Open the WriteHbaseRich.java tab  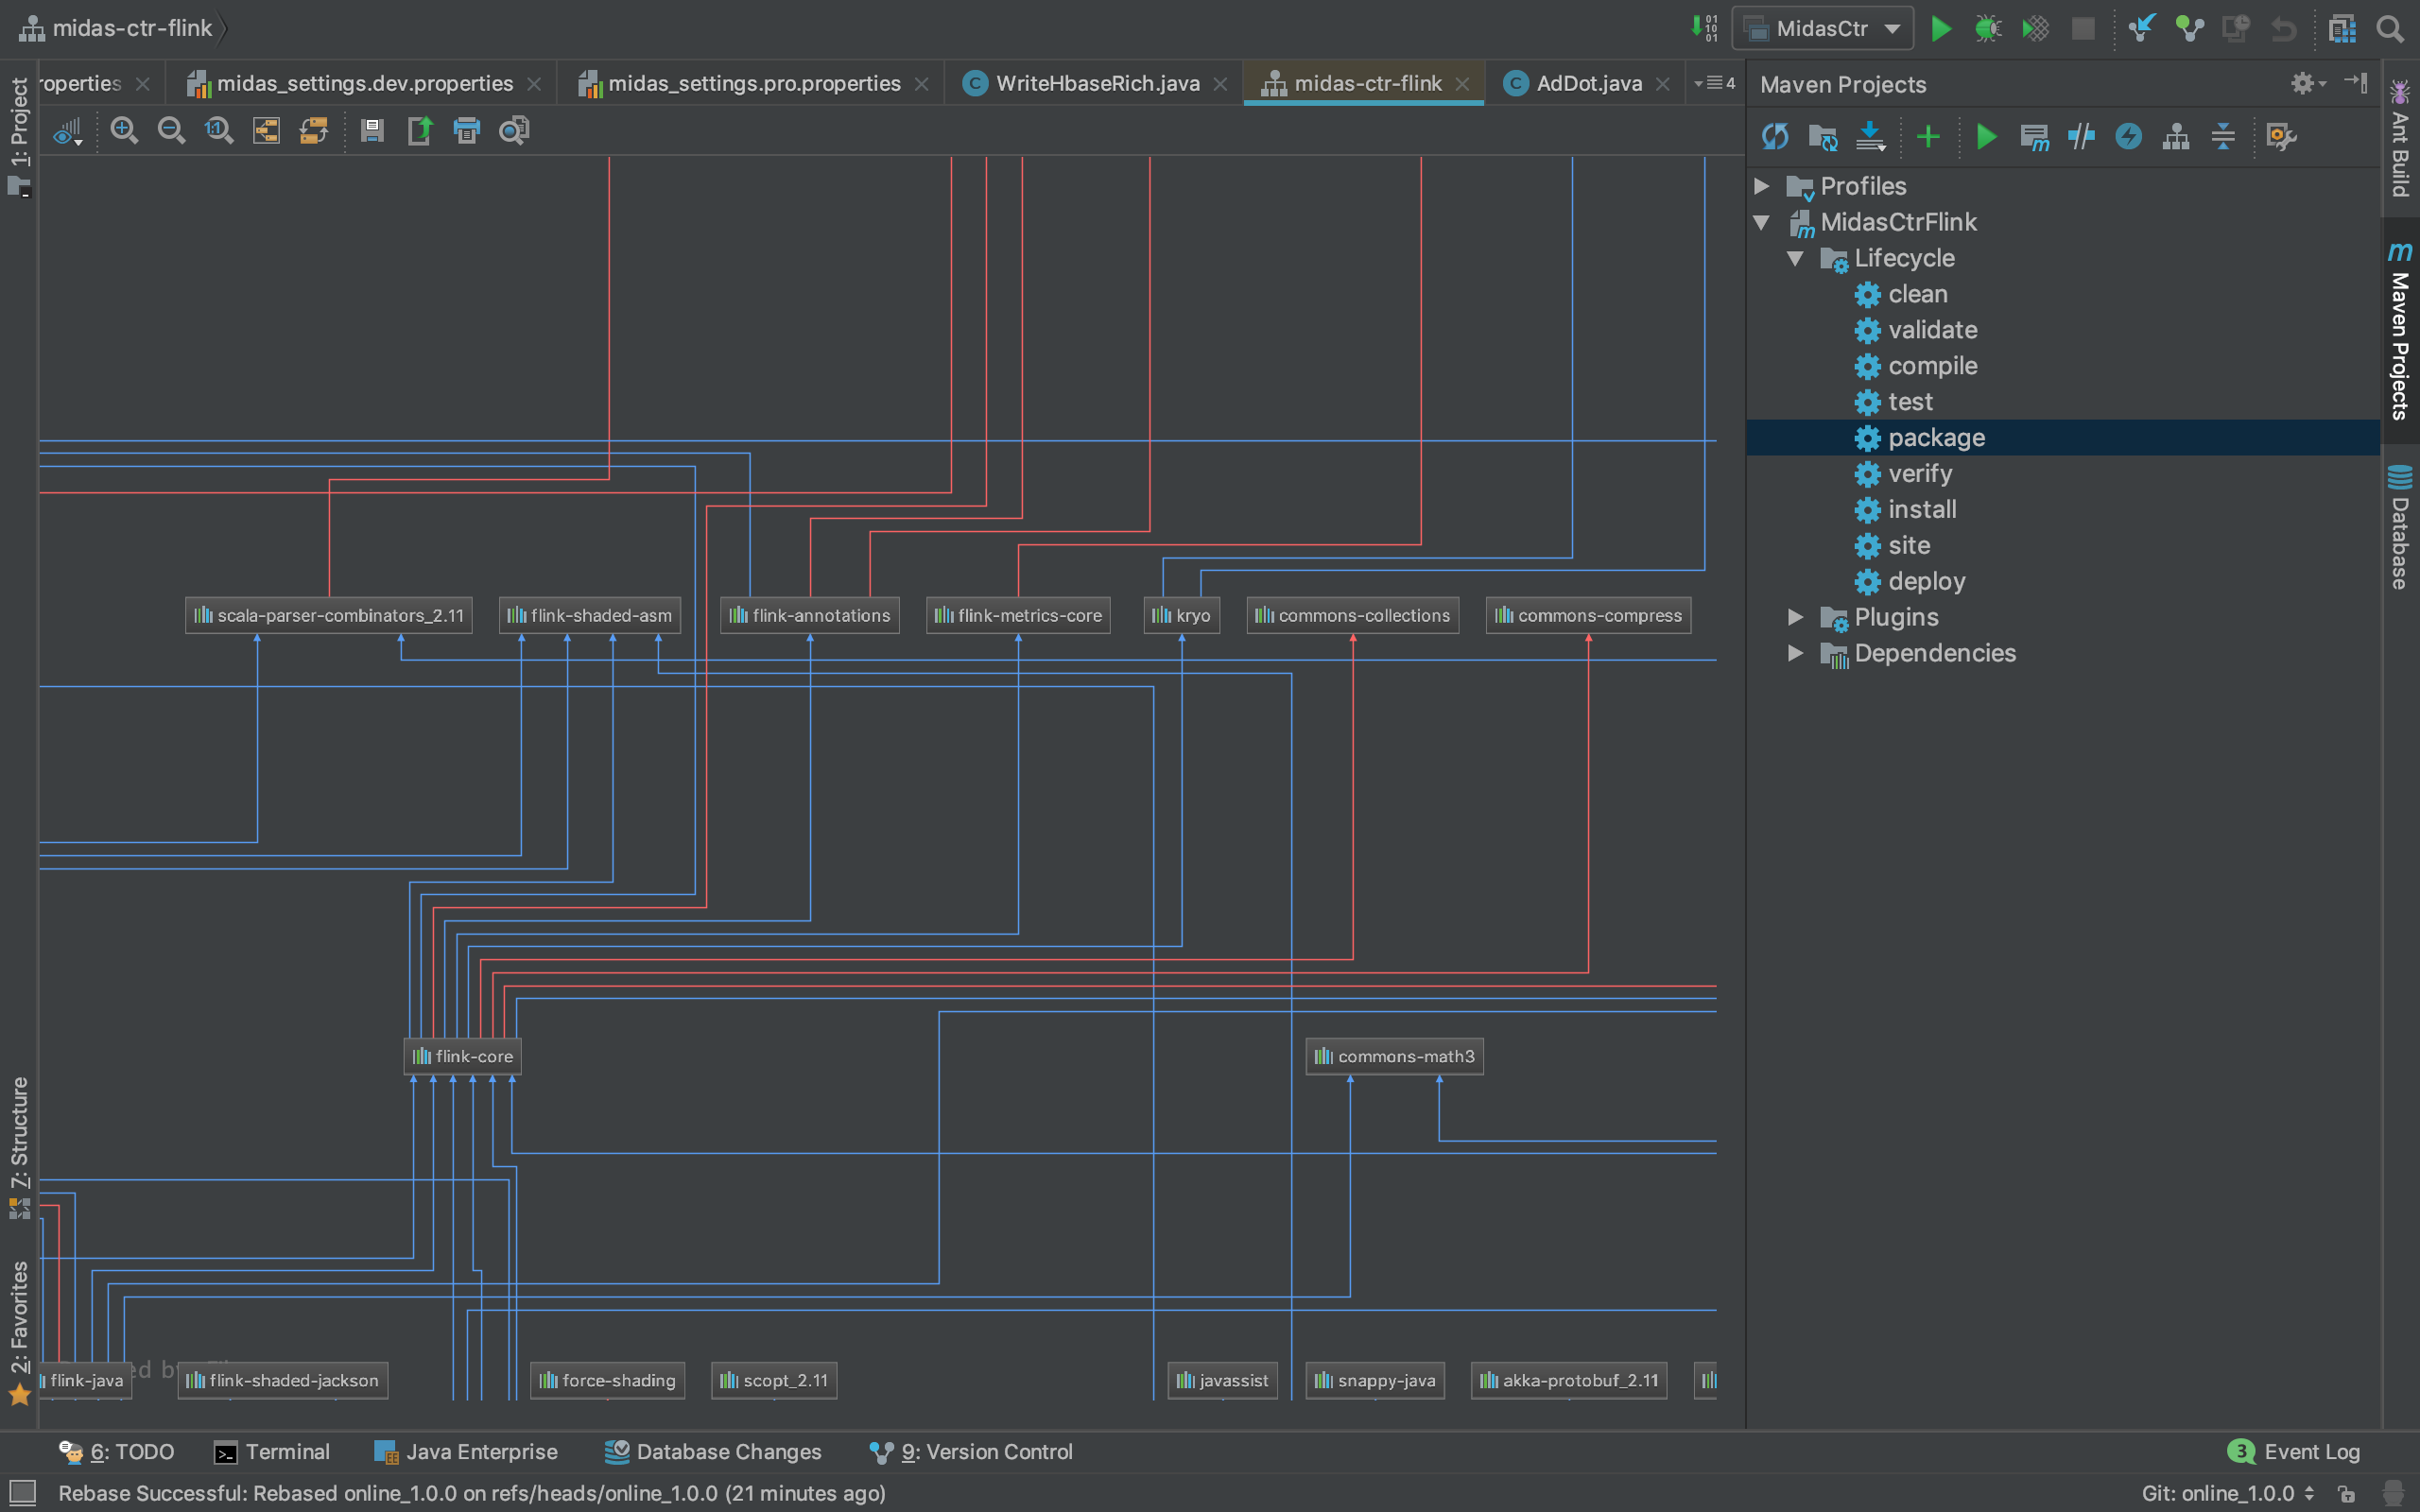tap(1096, 83)
